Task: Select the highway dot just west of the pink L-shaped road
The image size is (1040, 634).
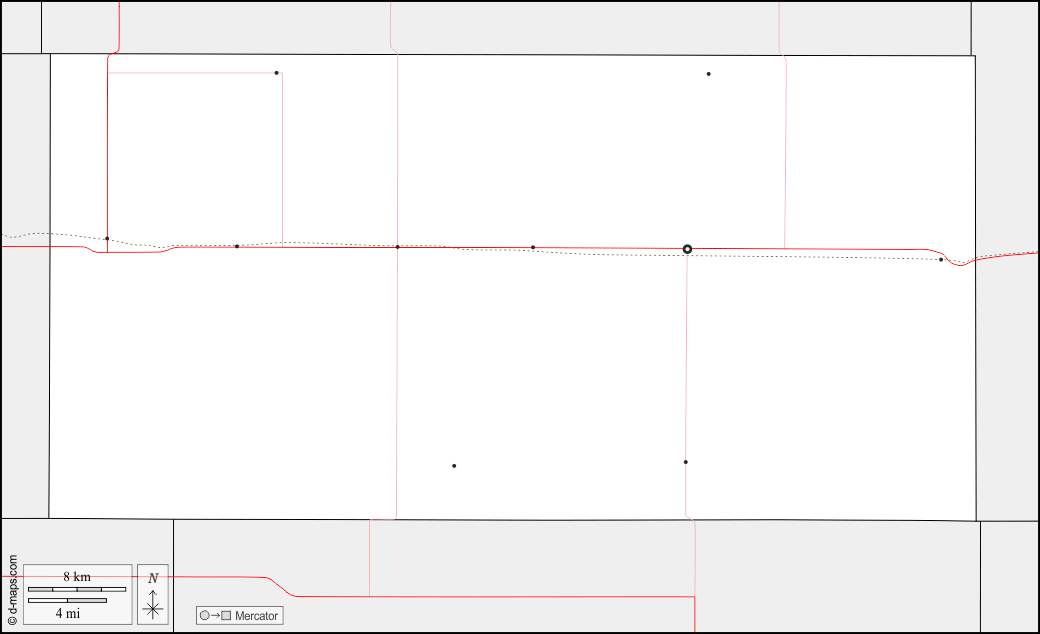Action: click(x=237, y=247)
